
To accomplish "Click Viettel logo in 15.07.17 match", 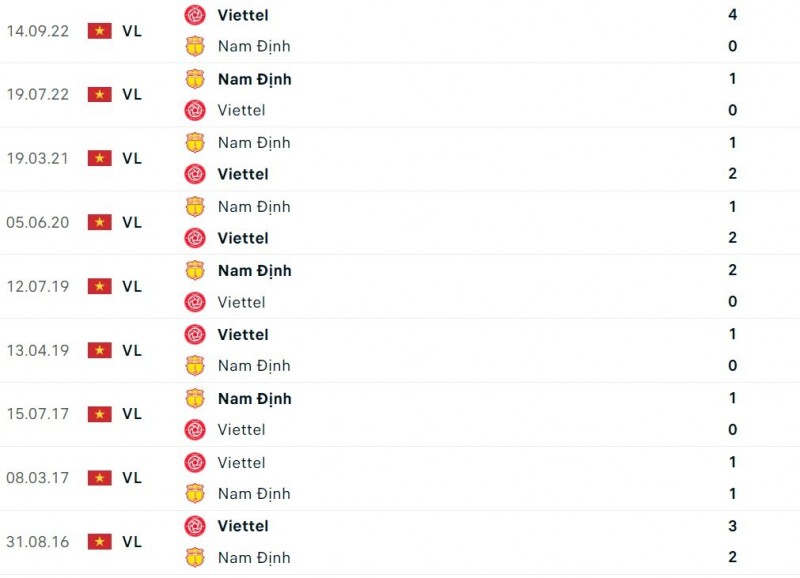I will click(x=195, y=430).
